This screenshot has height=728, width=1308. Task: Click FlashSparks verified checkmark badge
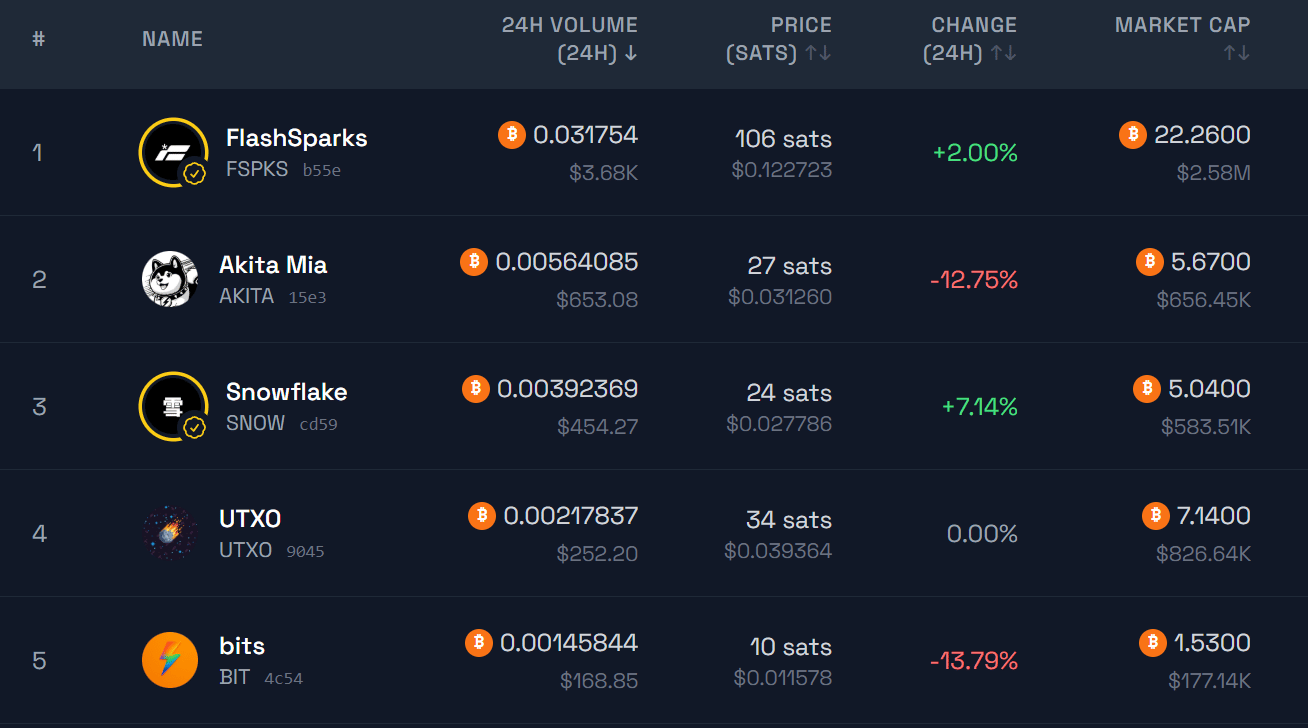(194, 174)
